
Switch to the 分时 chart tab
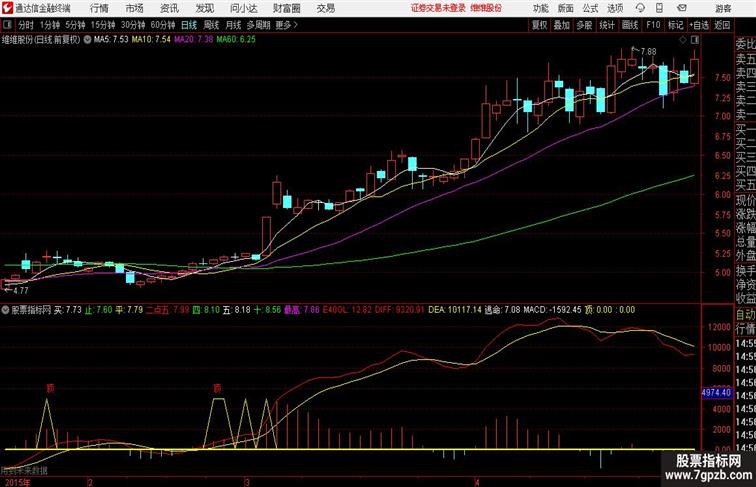pyautogui.click(x=26, y=25)
